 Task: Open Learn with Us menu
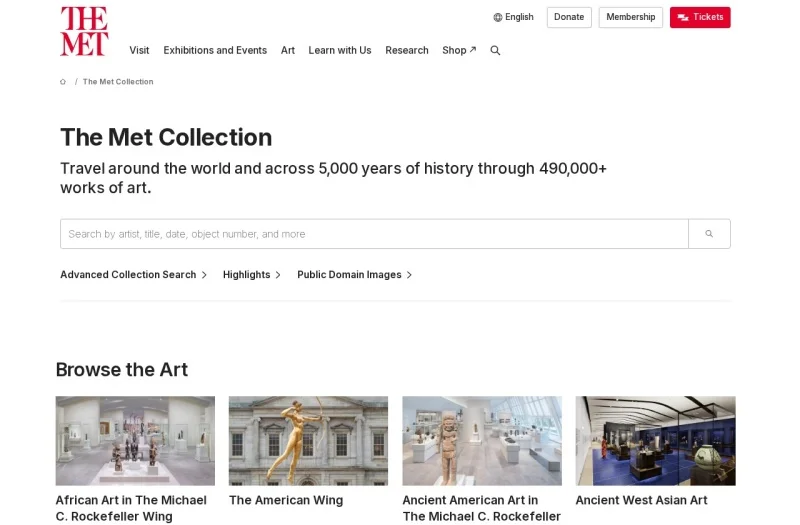coord(340,51)
